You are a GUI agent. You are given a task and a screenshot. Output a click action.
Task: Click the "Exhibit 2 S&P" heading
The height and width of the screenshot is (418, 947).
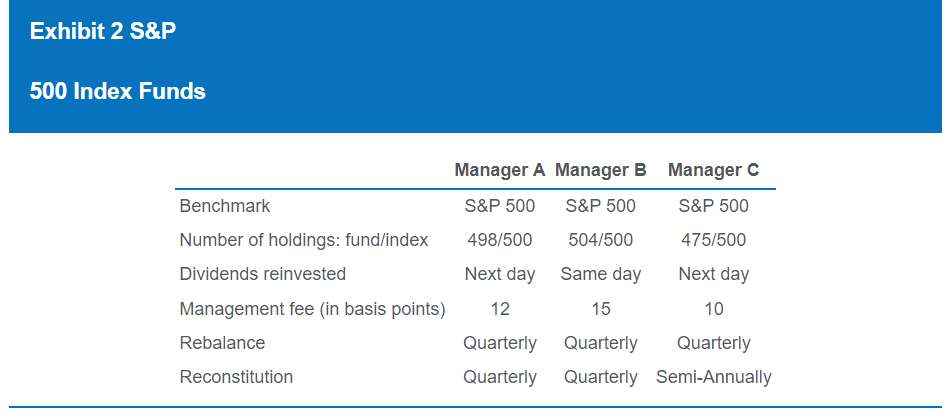pos(103,32)
